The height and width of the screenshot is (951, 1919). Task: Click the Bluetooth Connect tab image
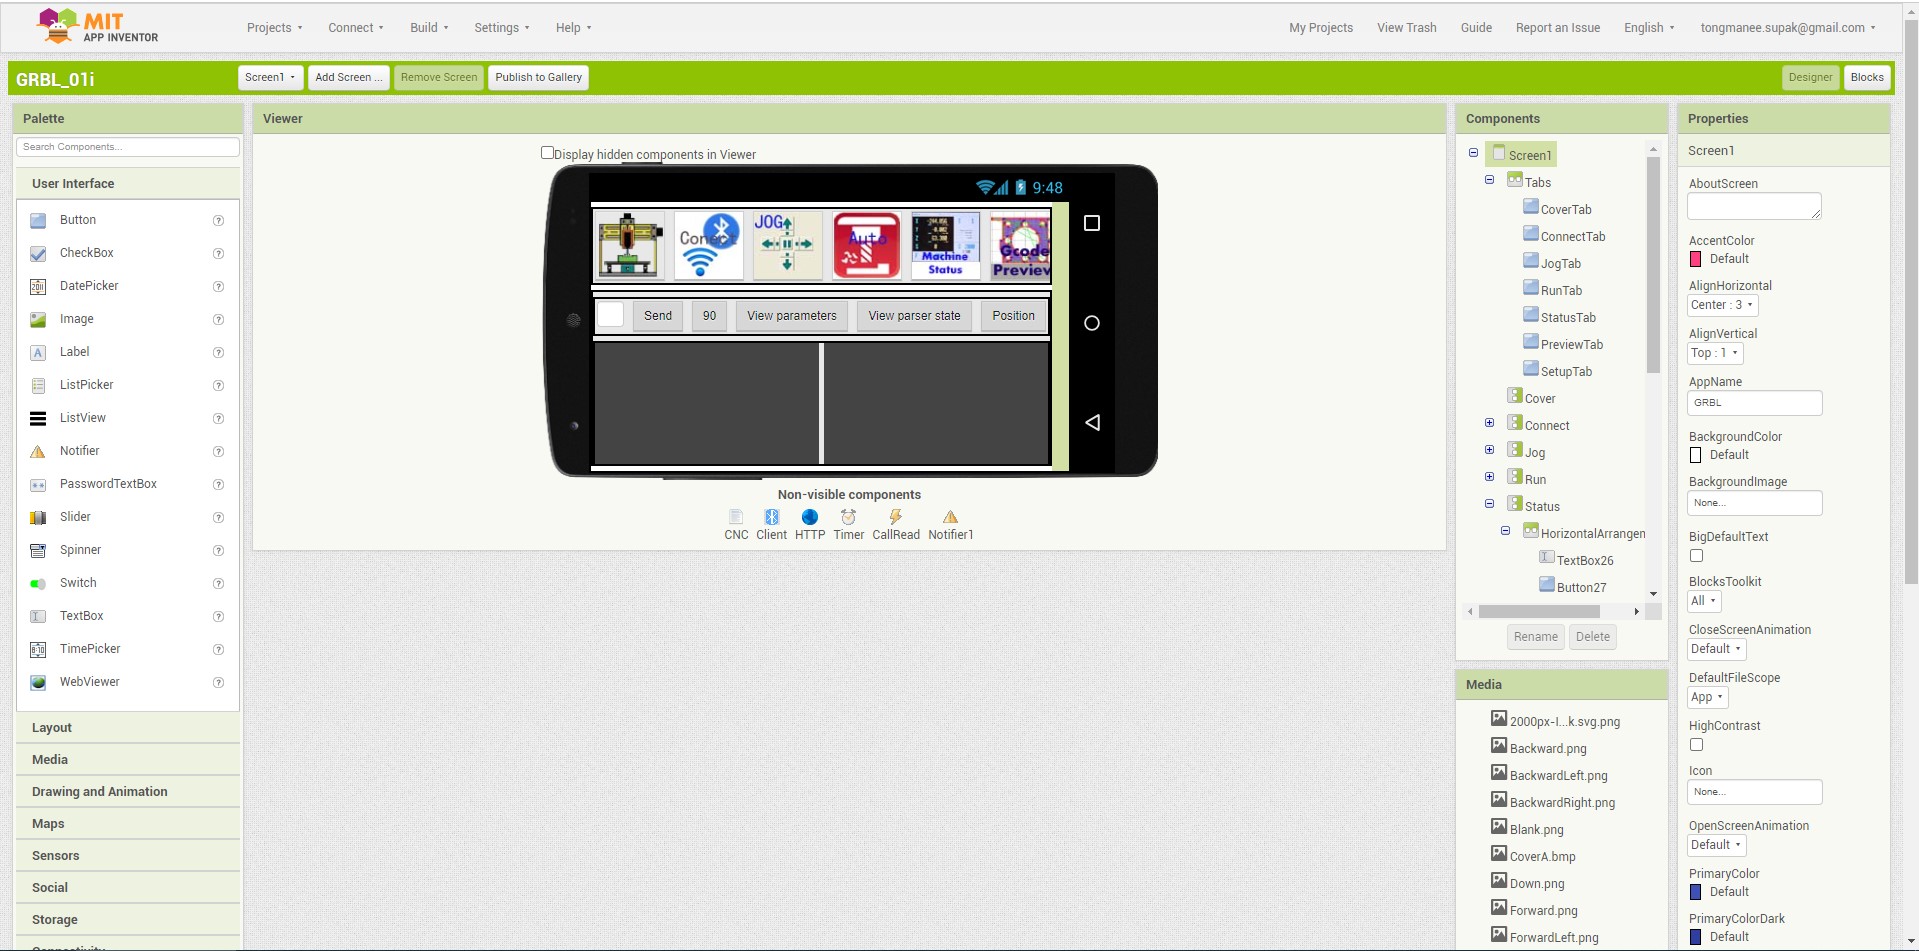pyautogui.click(x=709, y=245)
